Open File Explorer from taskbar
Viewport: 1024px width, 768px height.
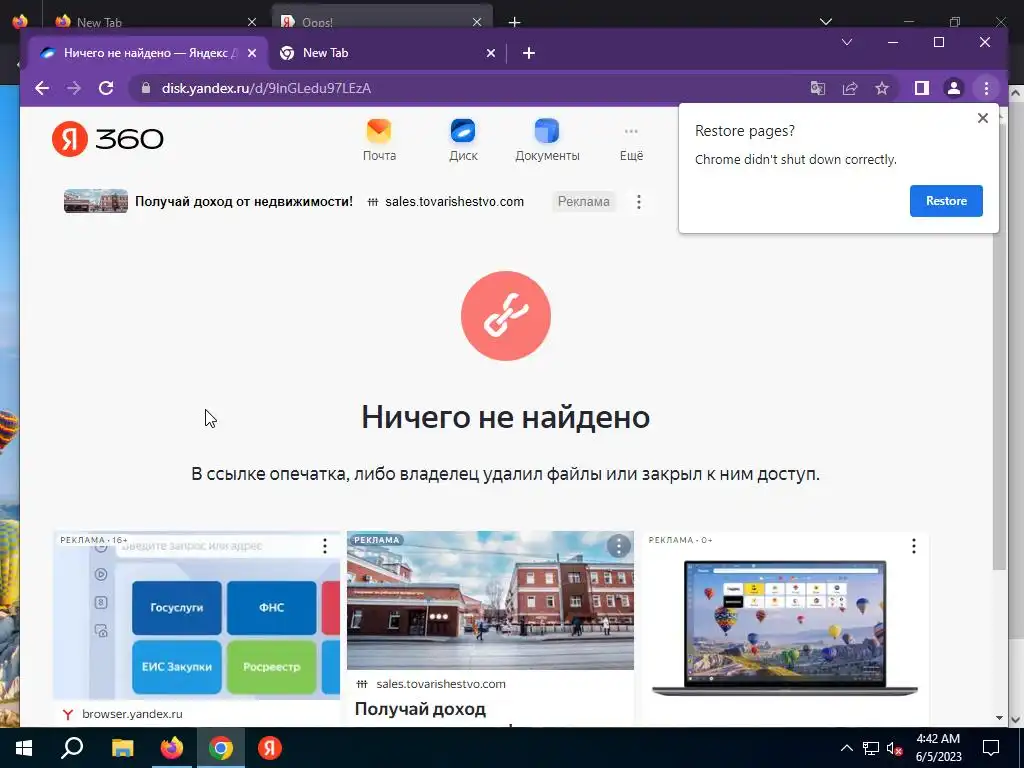click(x=122, y=748)
